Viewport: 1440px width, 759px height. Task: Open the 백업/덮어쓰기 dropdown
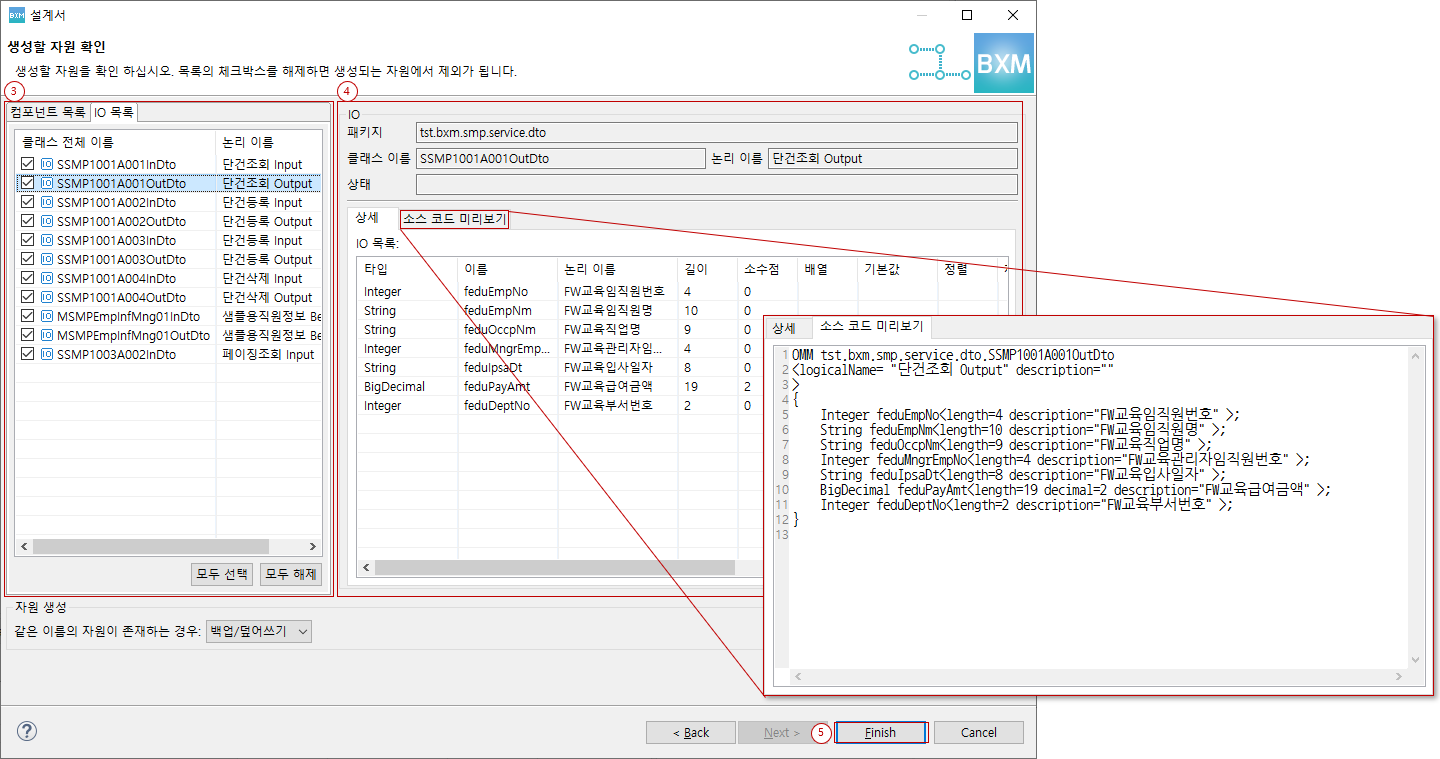[x=257, y=631]
